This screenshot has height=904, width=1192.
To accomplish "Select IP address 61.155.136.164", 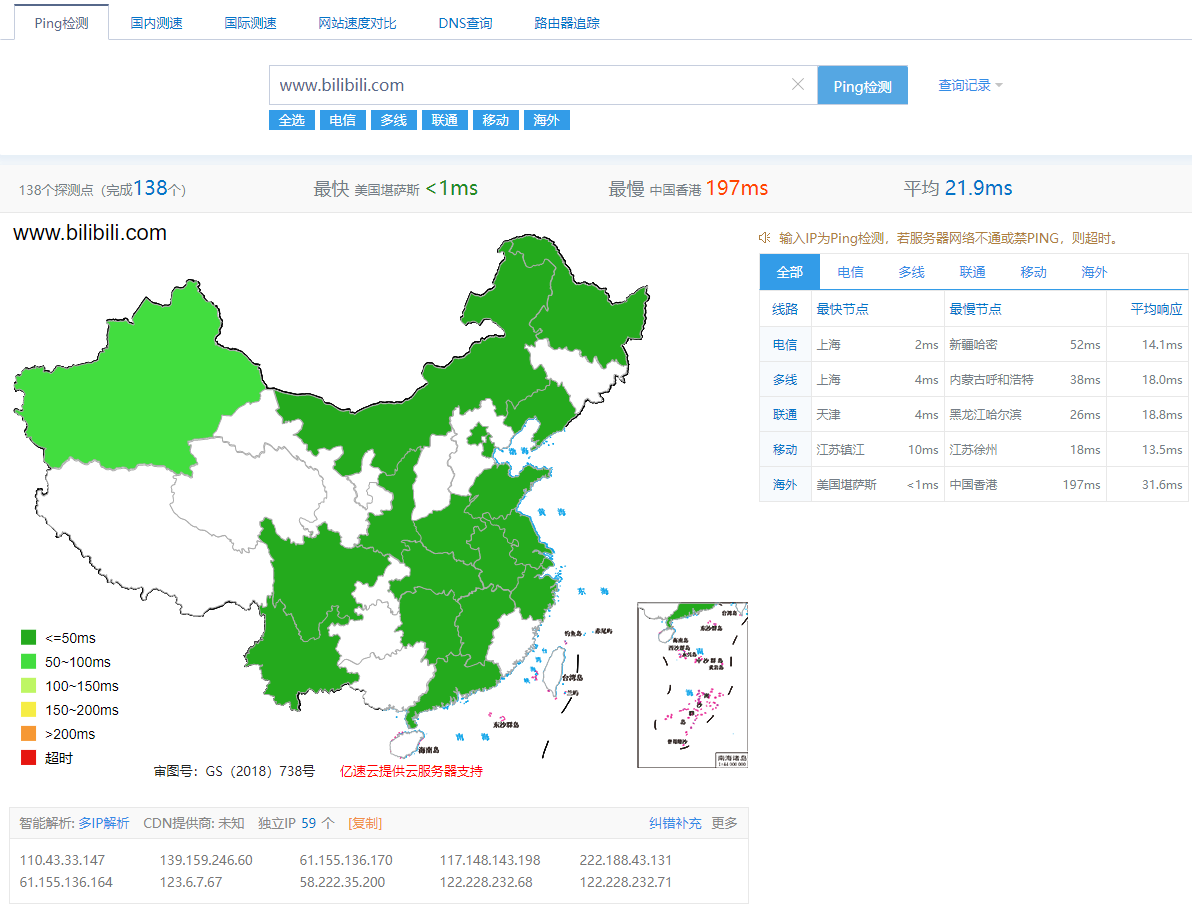I will pyautogui.click(x=66, y=882).
